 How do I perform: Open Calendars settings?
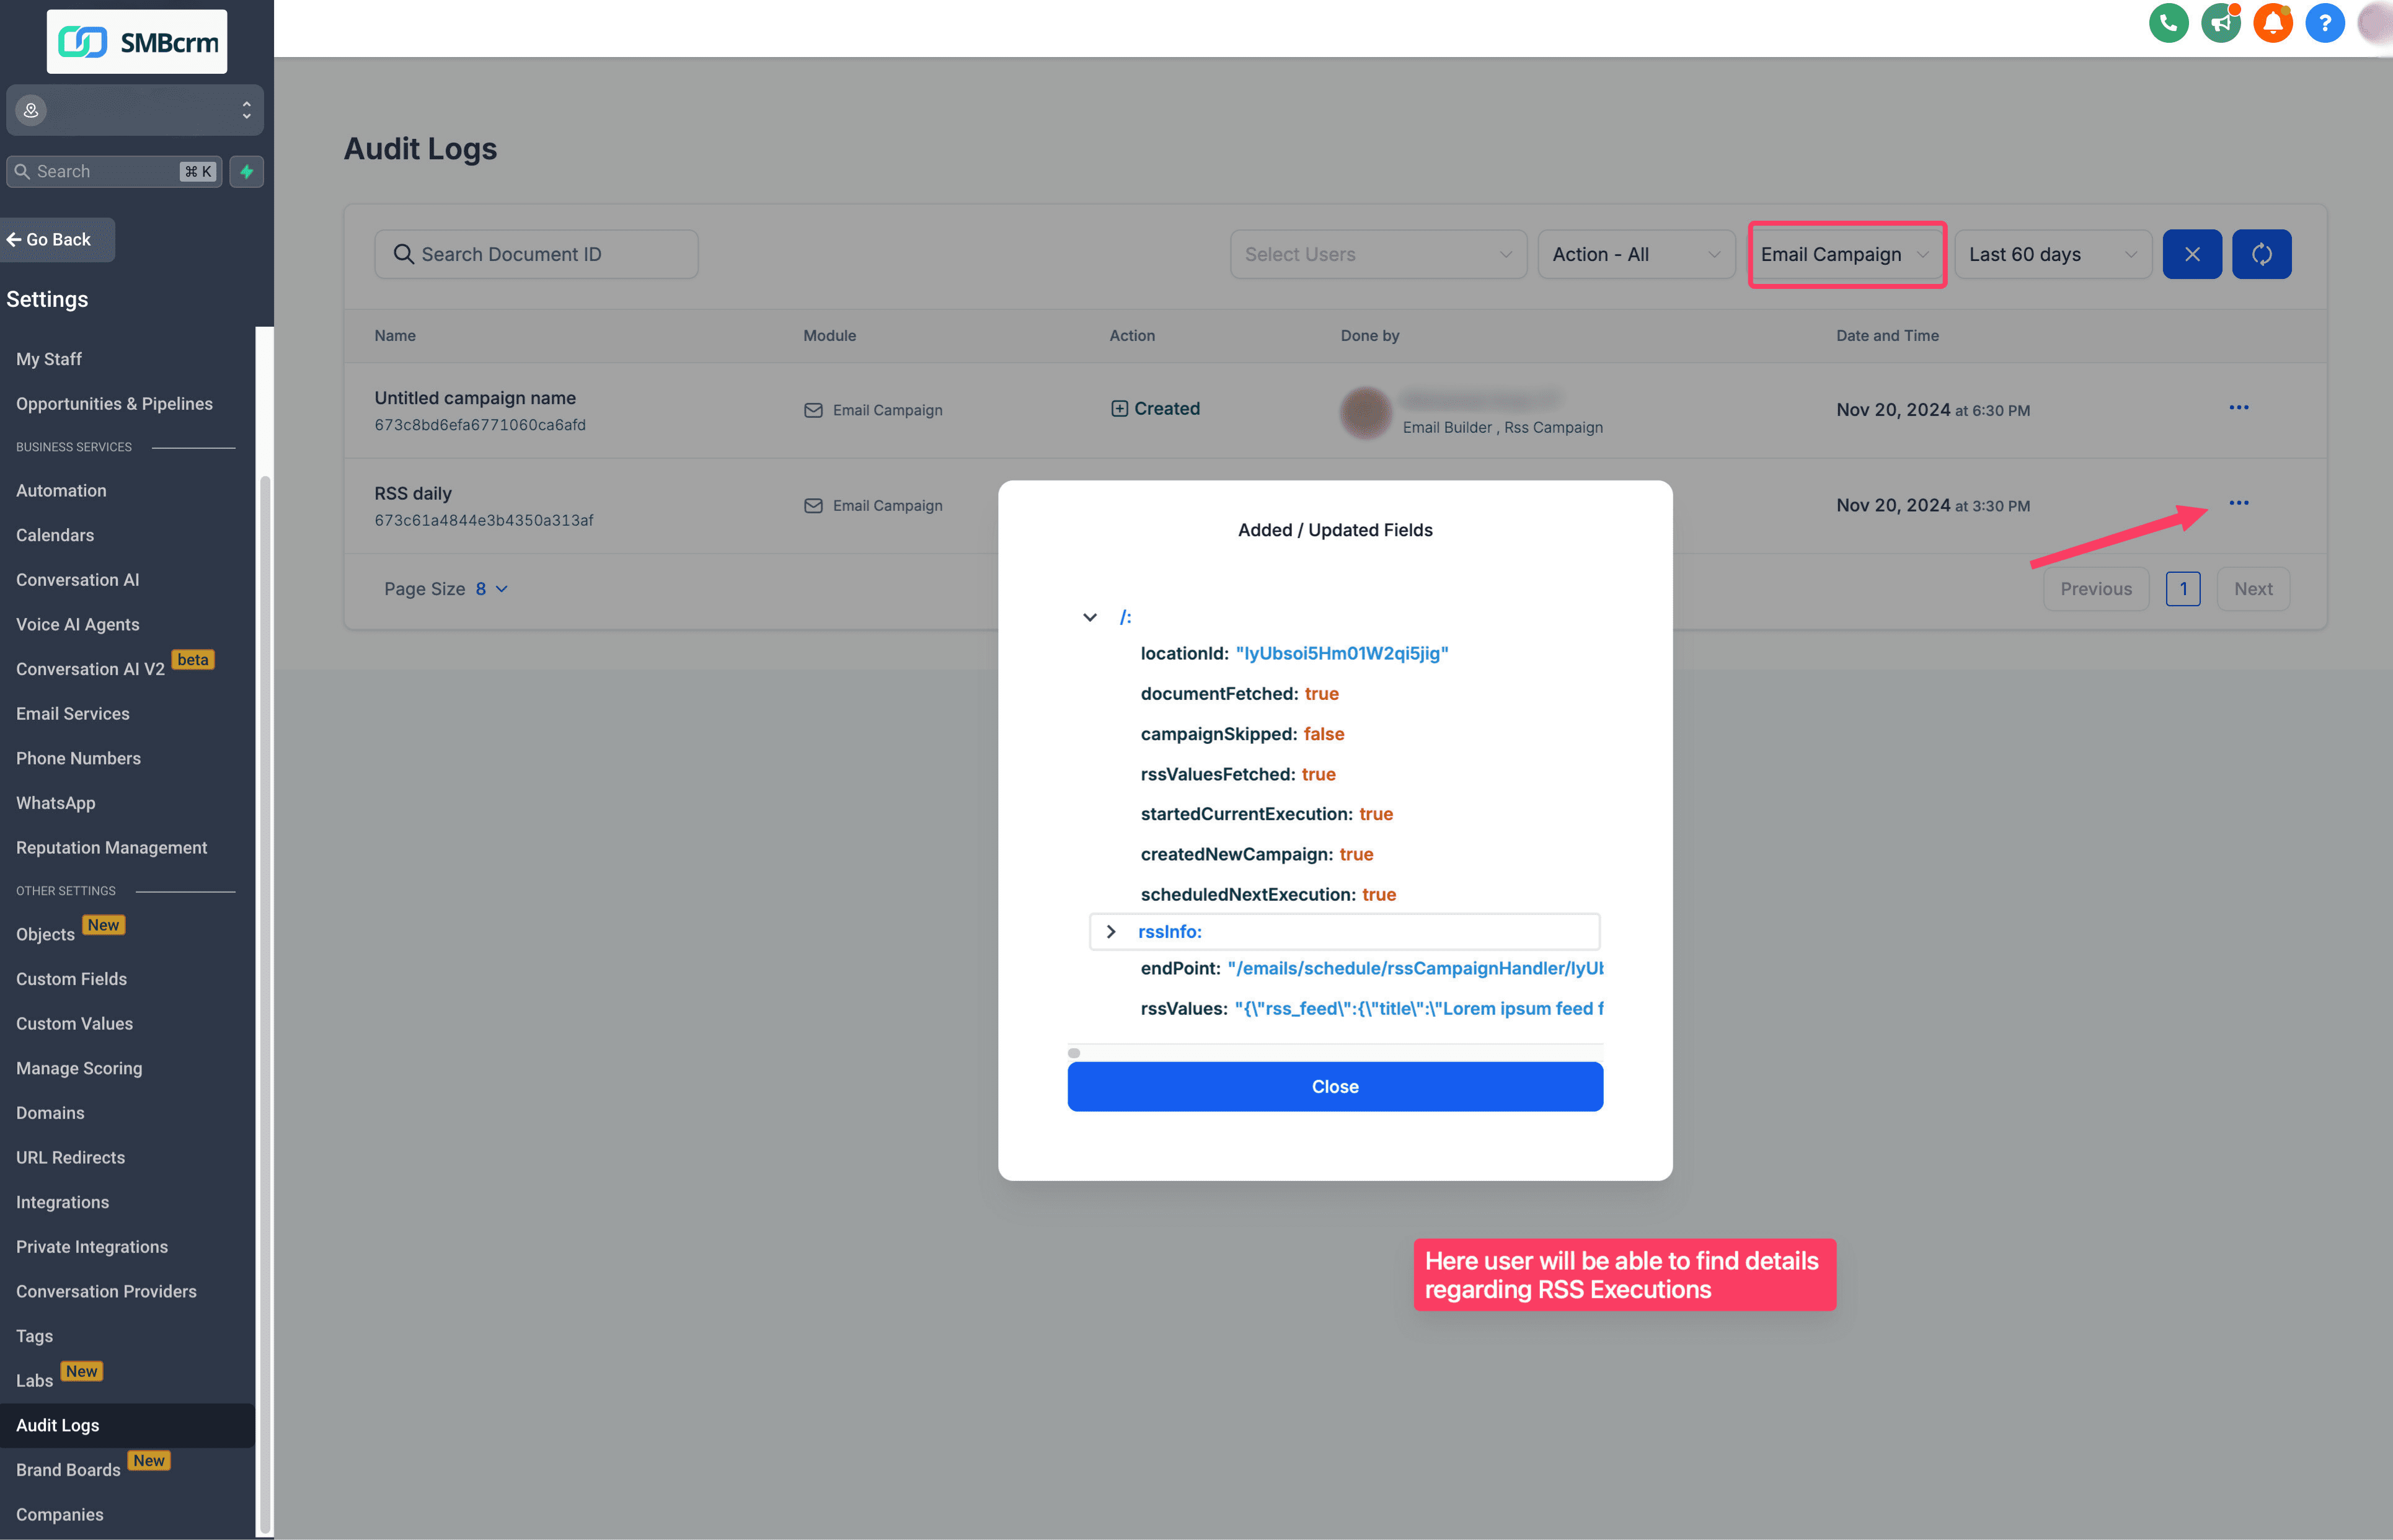coord(55,535)
